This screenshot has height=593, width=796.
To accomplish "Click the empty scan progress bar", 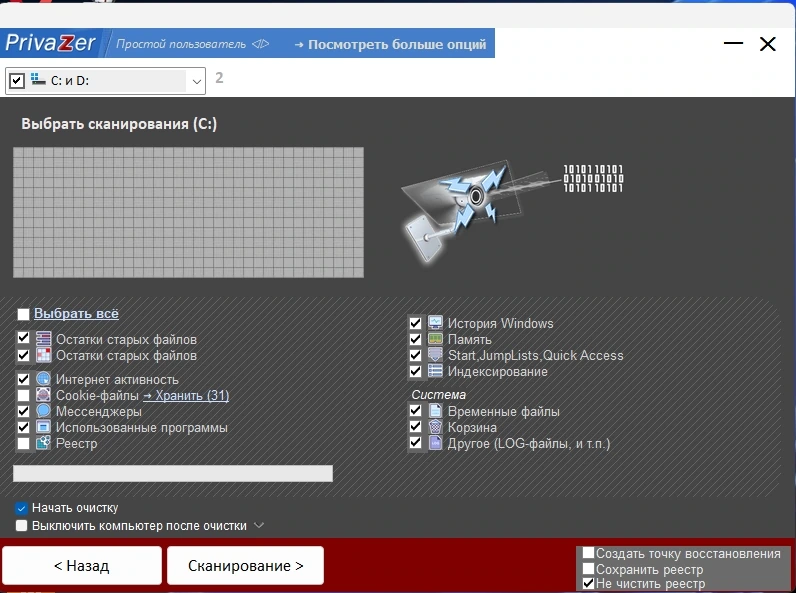I will (173, 473).
